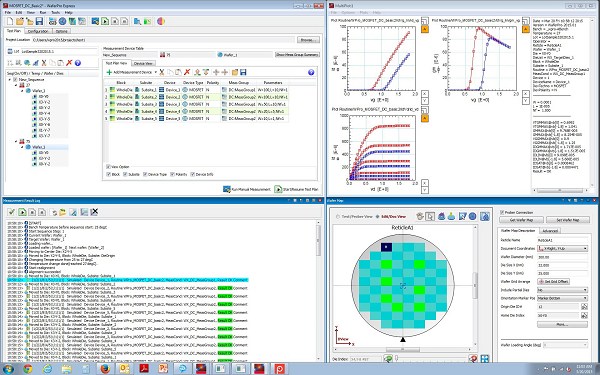Image resolution: width=600 pixels, height=375 pixels.
Task: Toggle the Device Info column checkbox
Action: click(x=192, y=174)
